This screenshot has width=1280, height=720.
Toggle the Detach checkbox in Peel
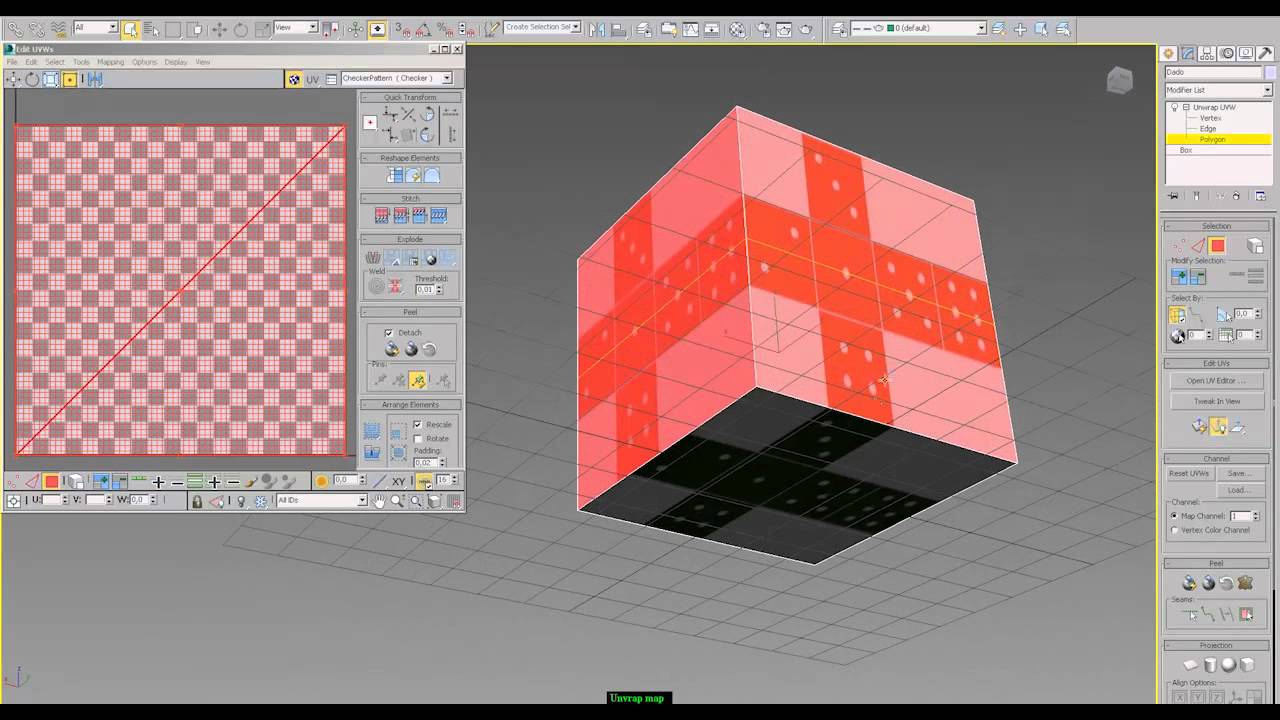389,333
